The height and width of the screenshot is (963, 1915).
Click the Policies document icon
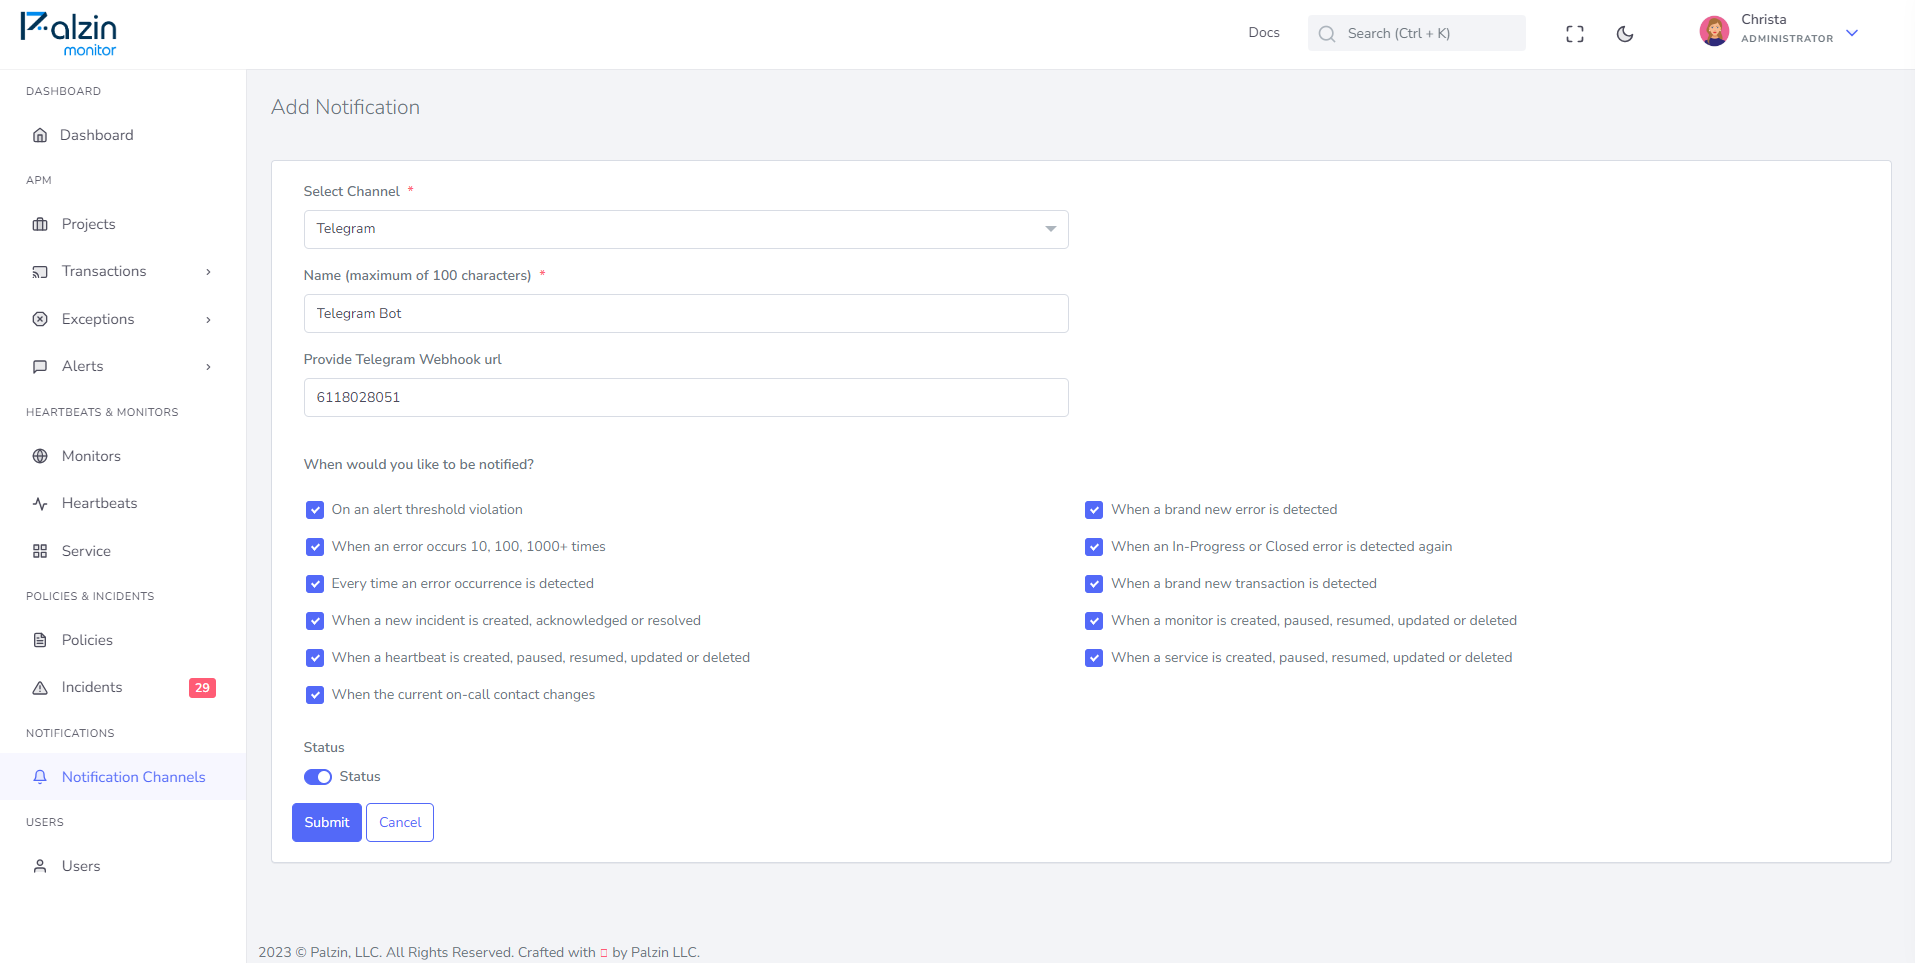(x=40, y=640)
